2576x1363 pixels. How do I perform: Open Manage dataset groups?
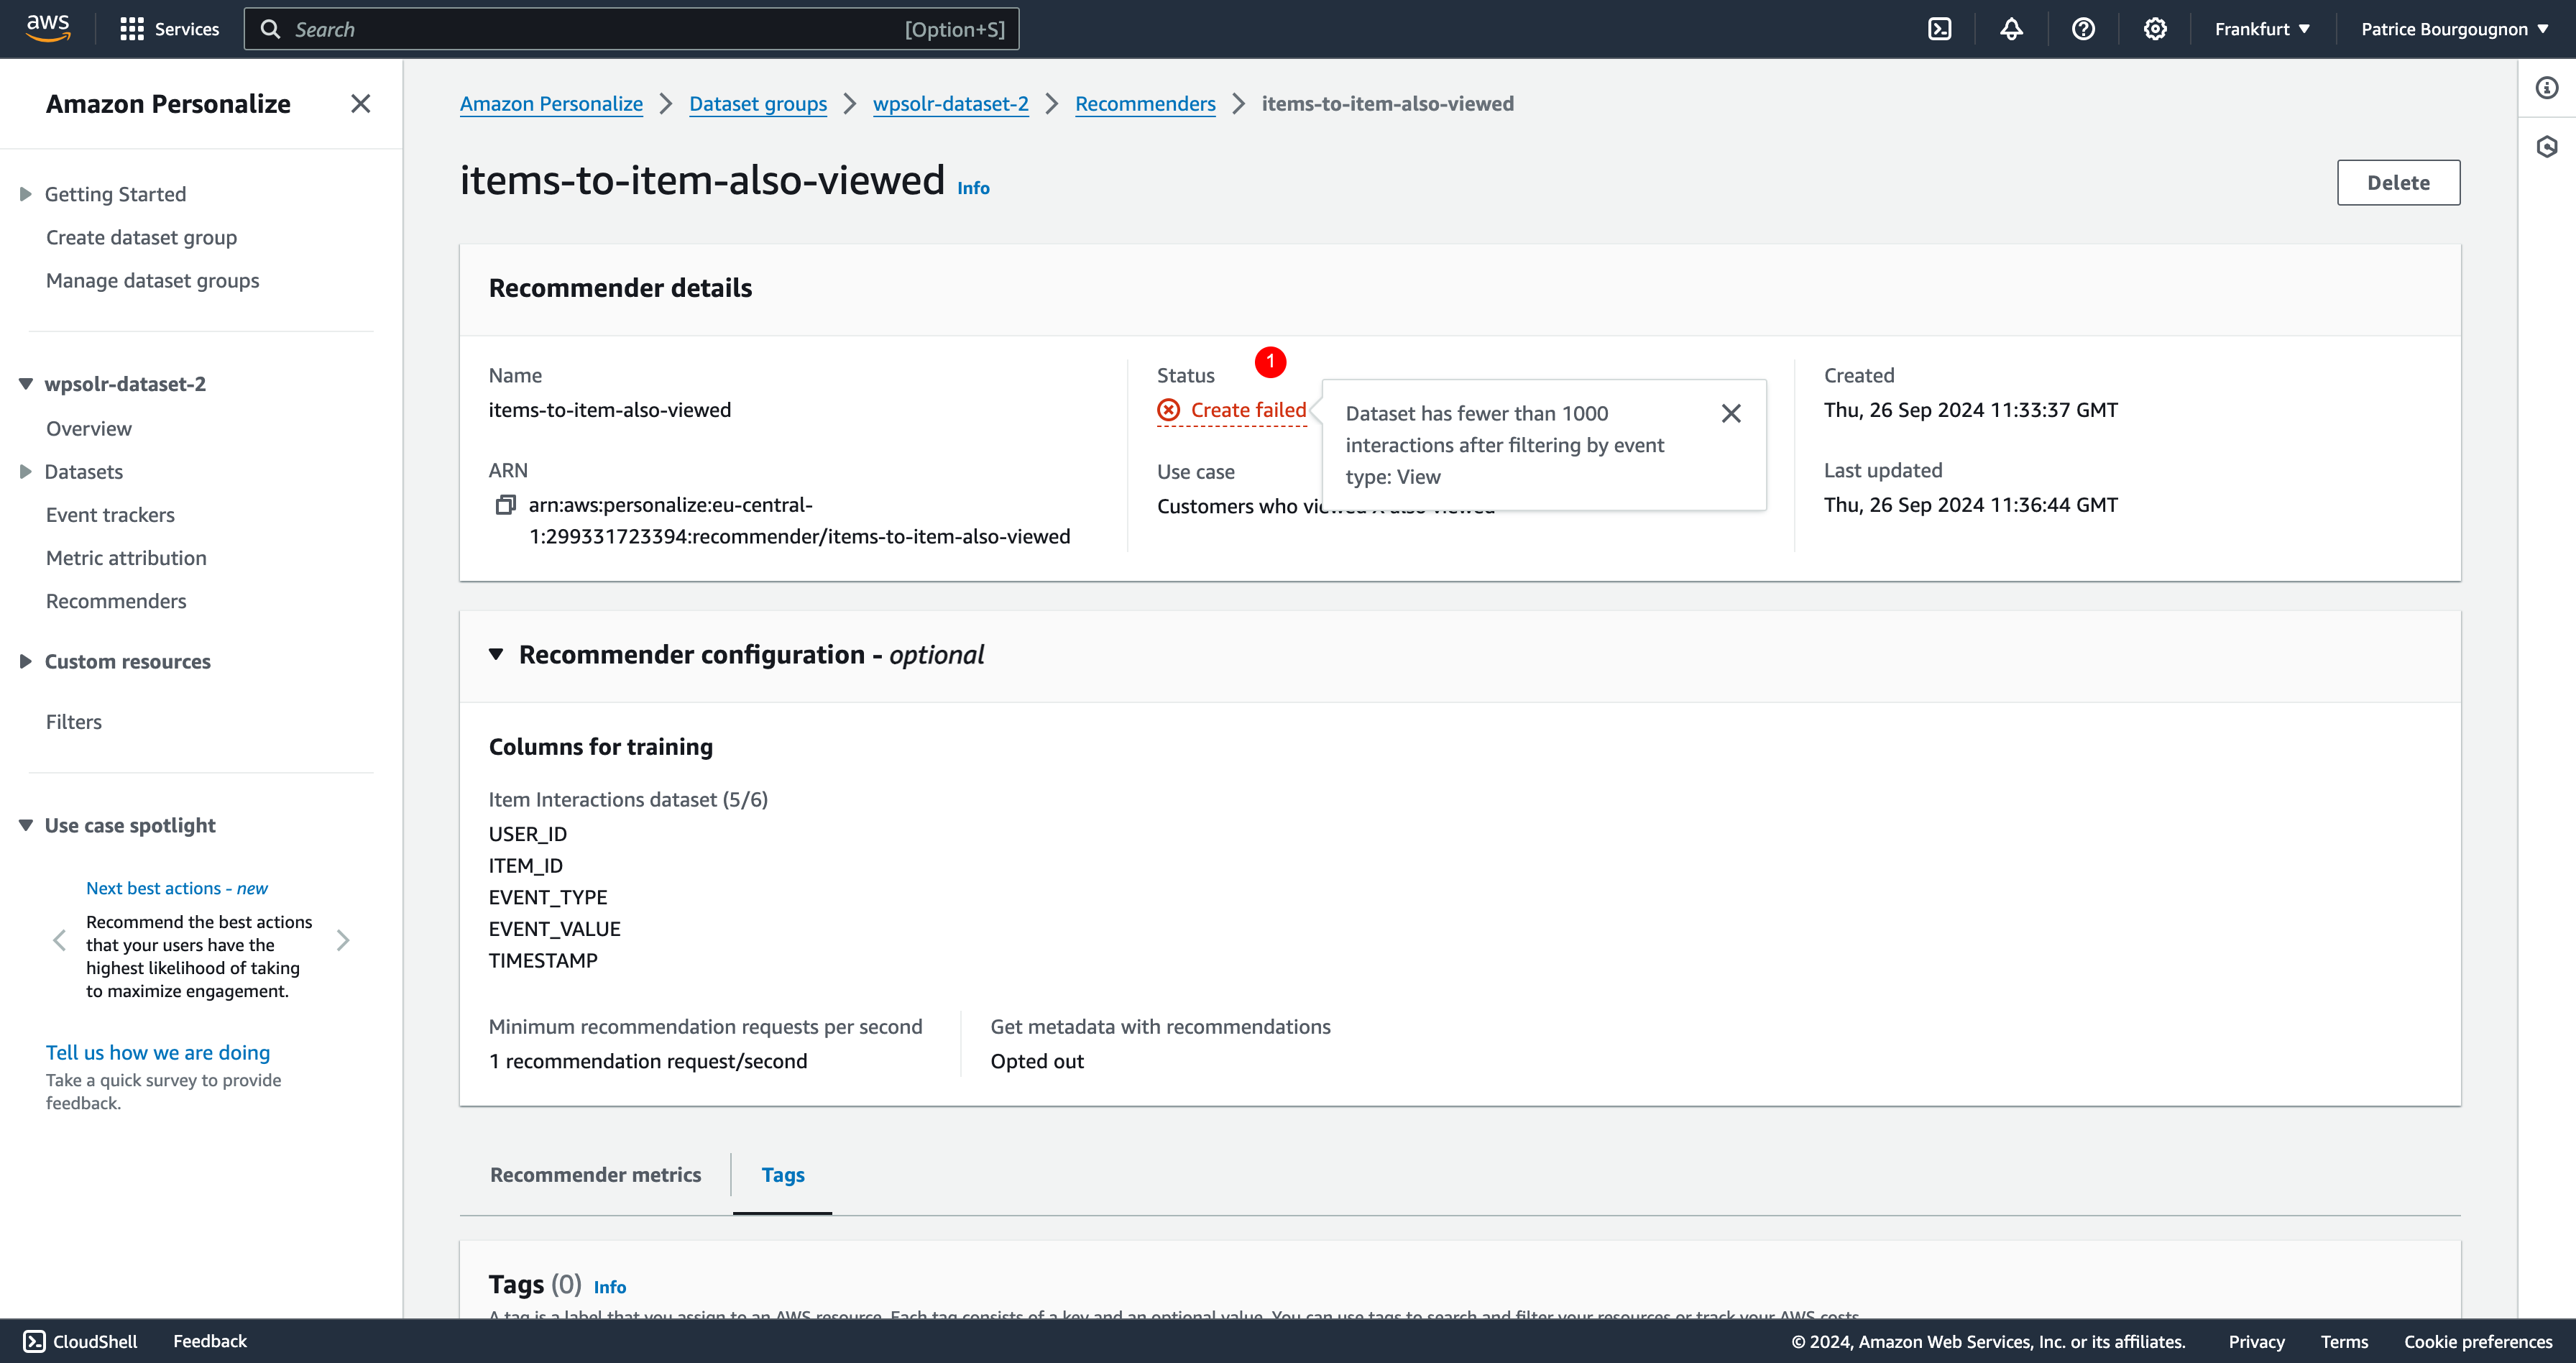[x=152, y=280]
